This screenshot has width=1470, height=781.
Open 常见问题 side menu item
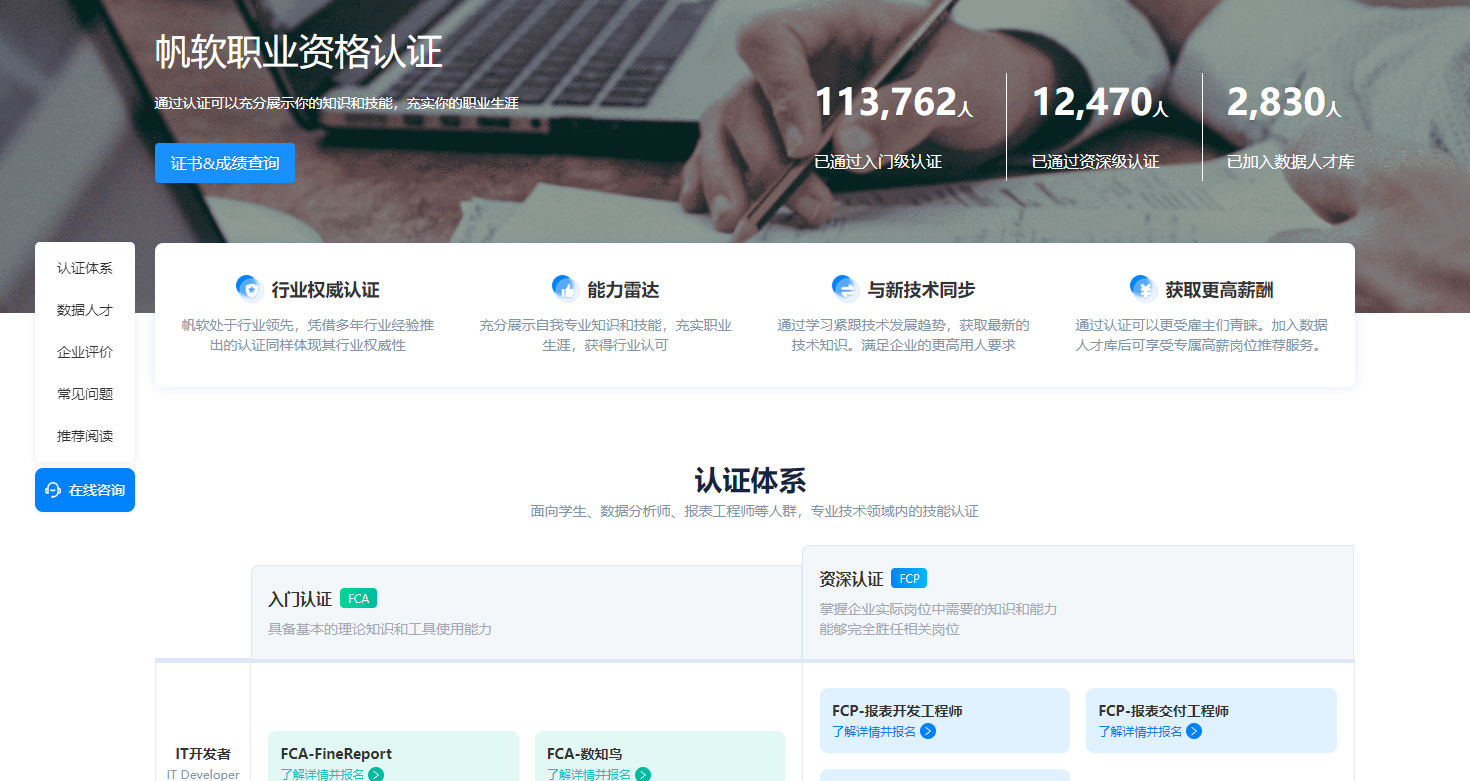pos(85,394)
